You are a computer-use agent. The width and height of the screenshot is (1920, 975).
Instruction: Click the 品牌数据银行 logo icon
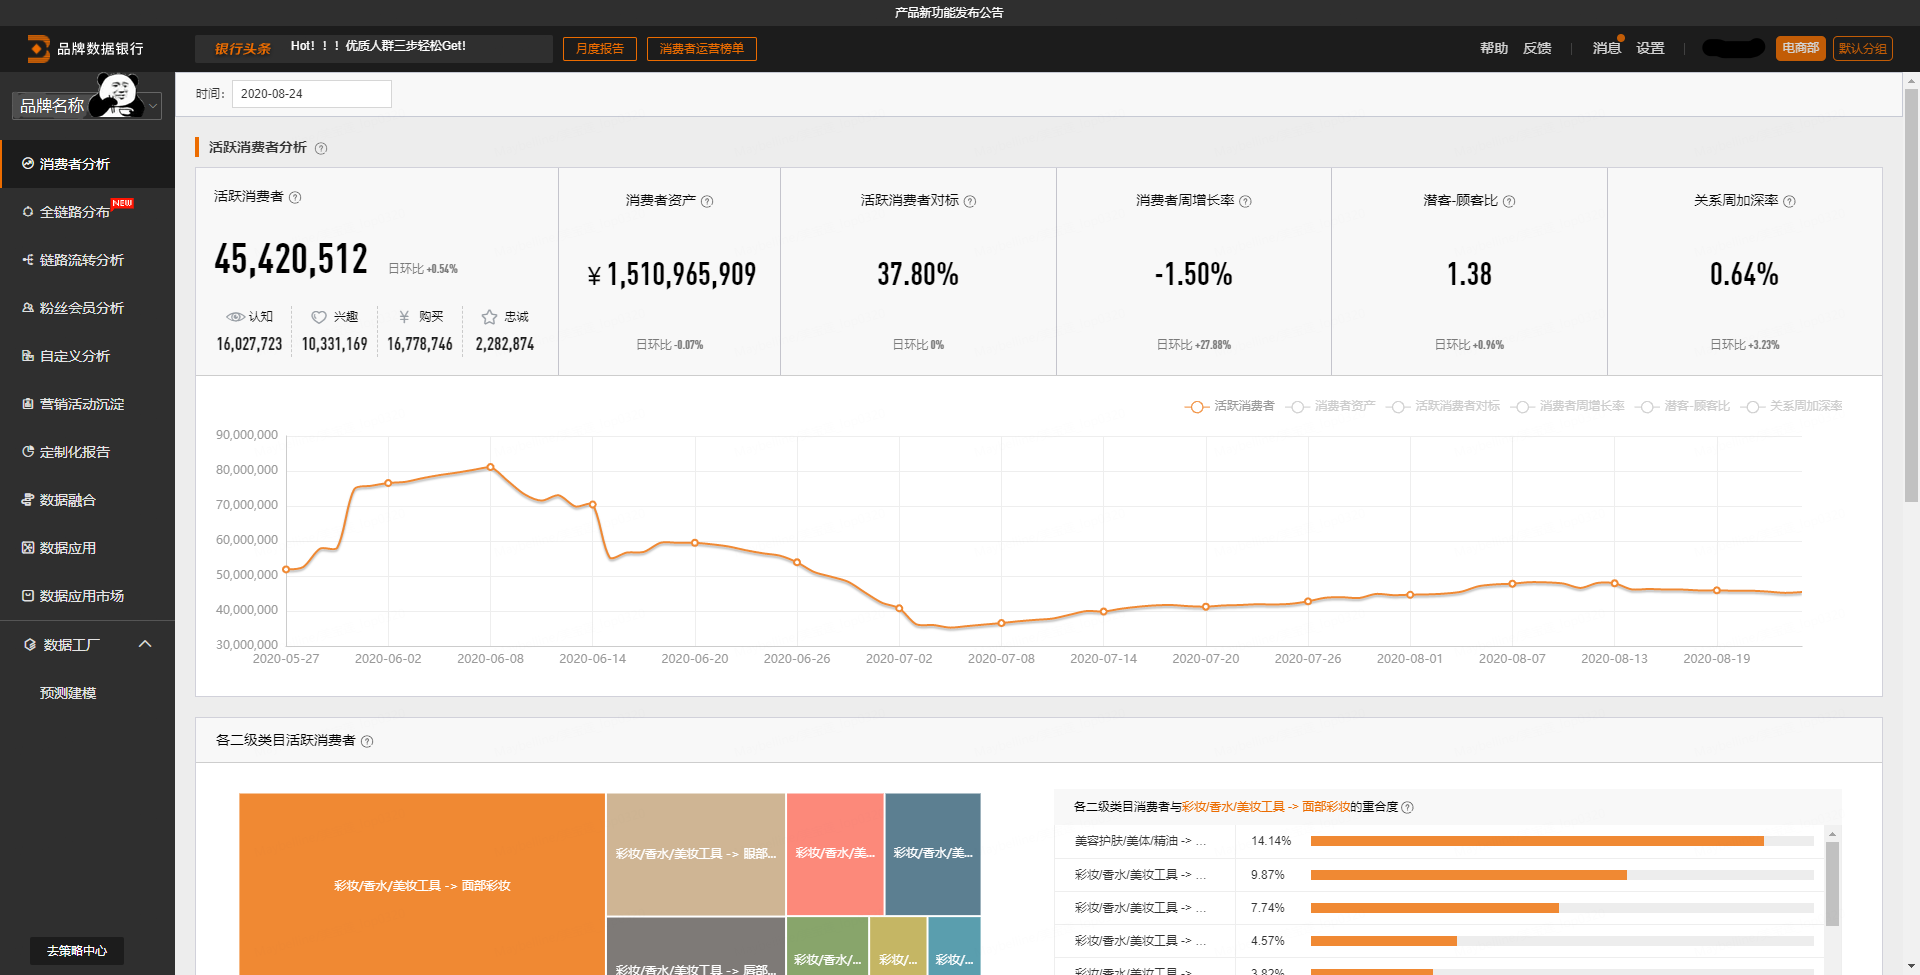[38, 48]
